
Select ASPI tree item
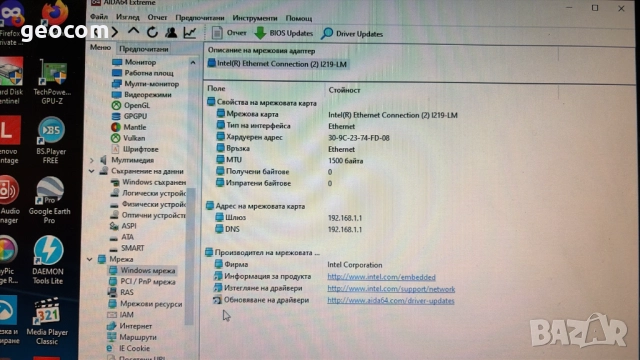[x=129, y=226]
